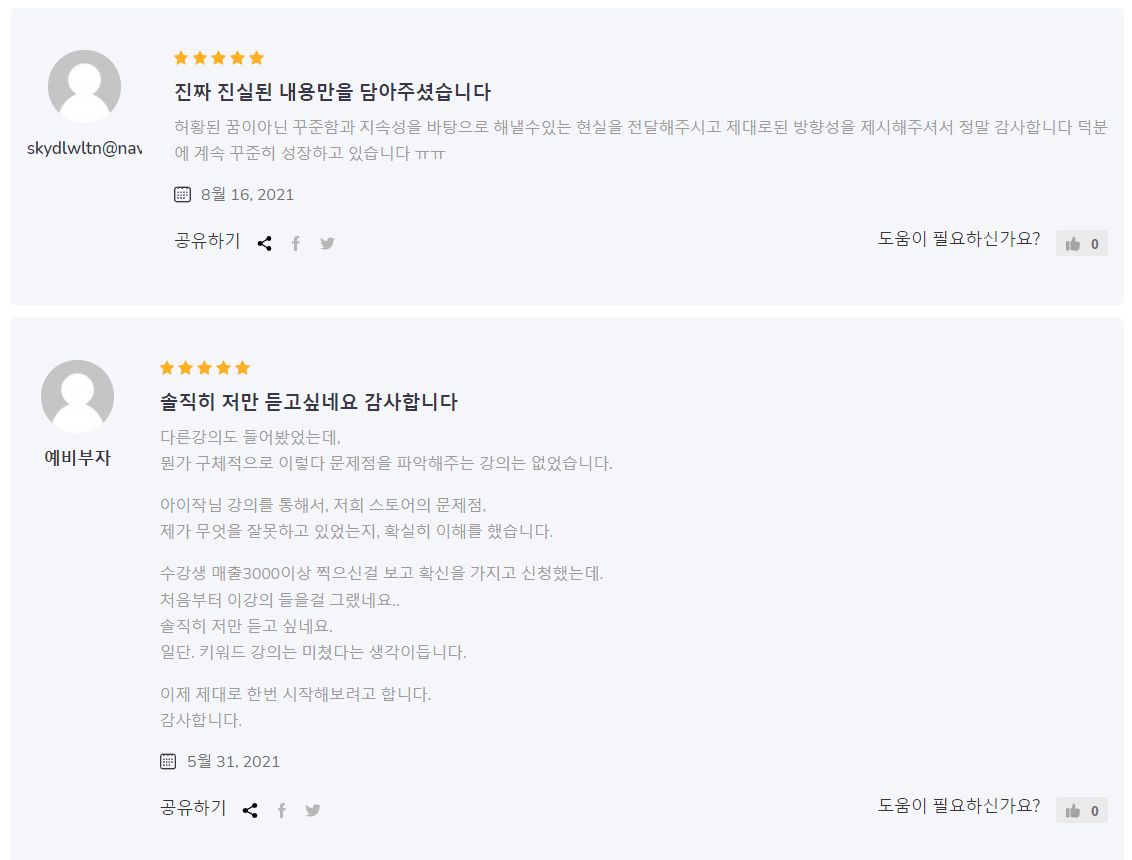Click 공유하기 label in second review
The width and height of the screenshot is (1132, 860).
tap(193, 808)
